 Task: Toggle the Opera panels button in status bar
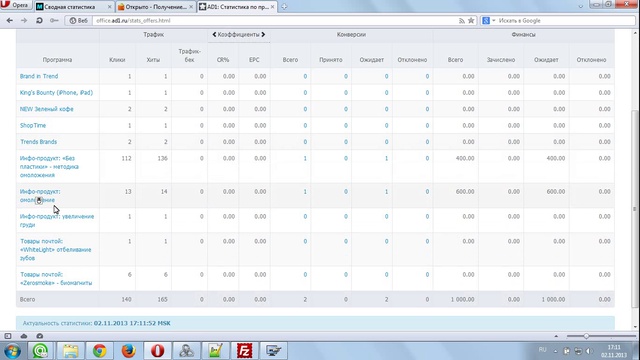8,336
